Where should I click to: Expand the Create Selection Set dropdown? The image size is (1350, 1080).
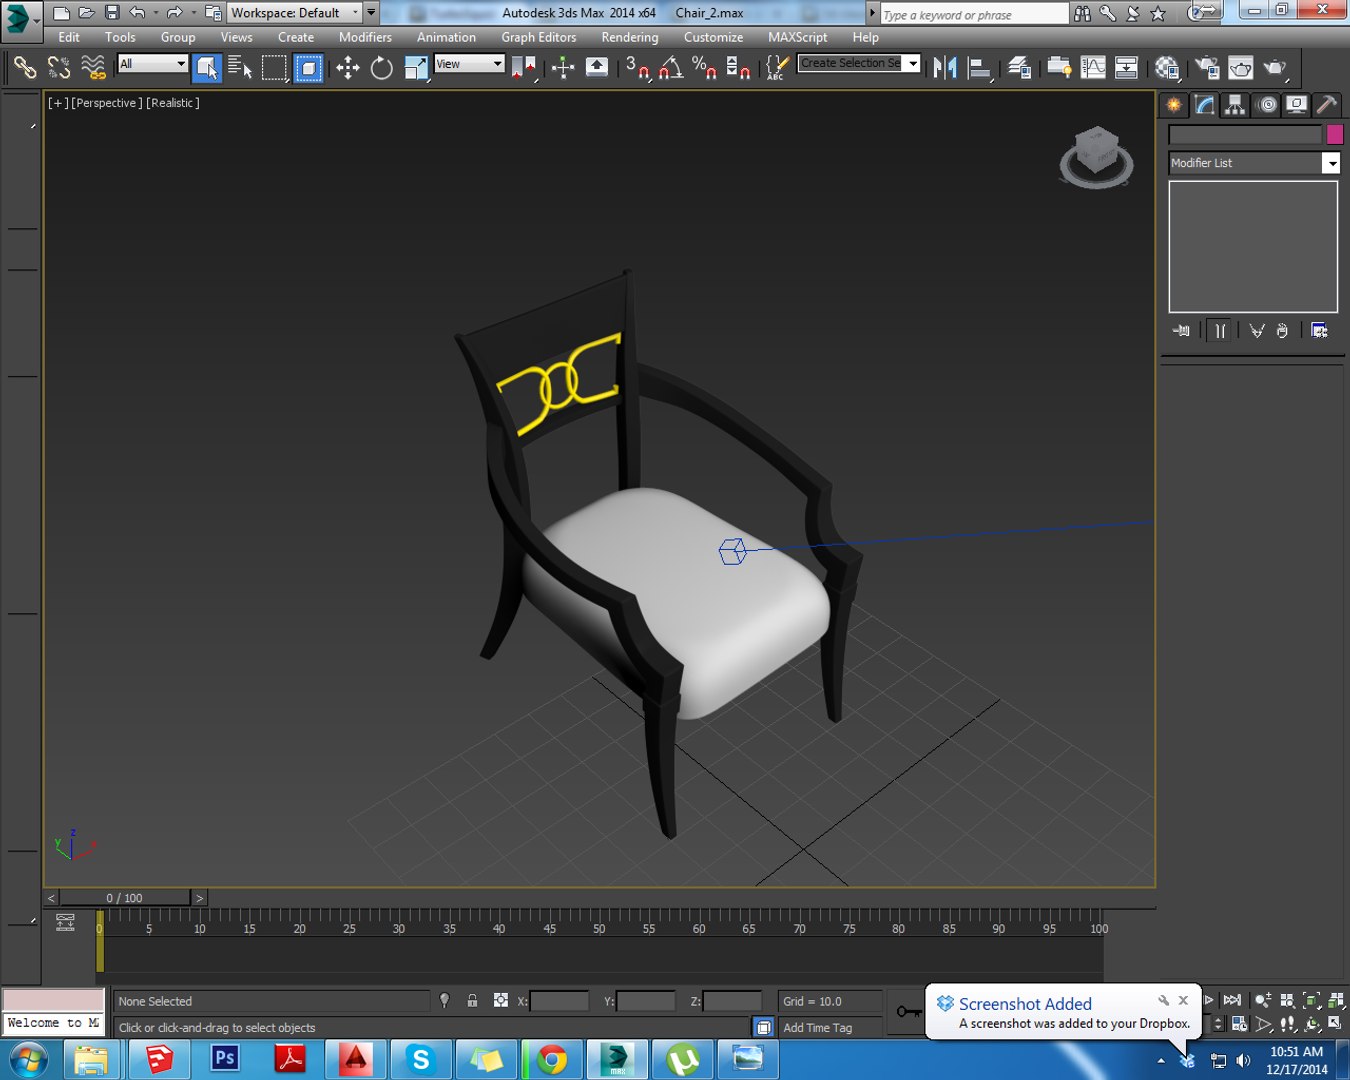[913, 63]
